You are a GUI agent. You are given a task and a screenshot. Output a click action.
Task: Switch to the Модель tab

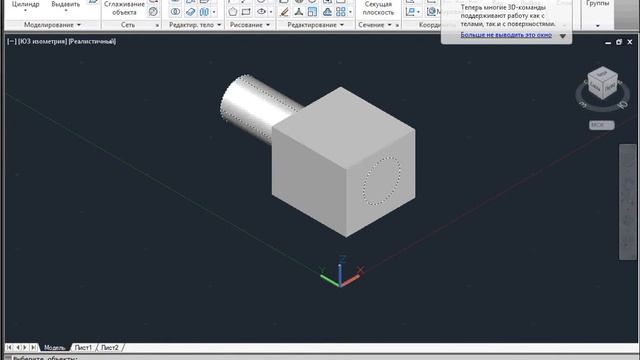click(54, 347)
